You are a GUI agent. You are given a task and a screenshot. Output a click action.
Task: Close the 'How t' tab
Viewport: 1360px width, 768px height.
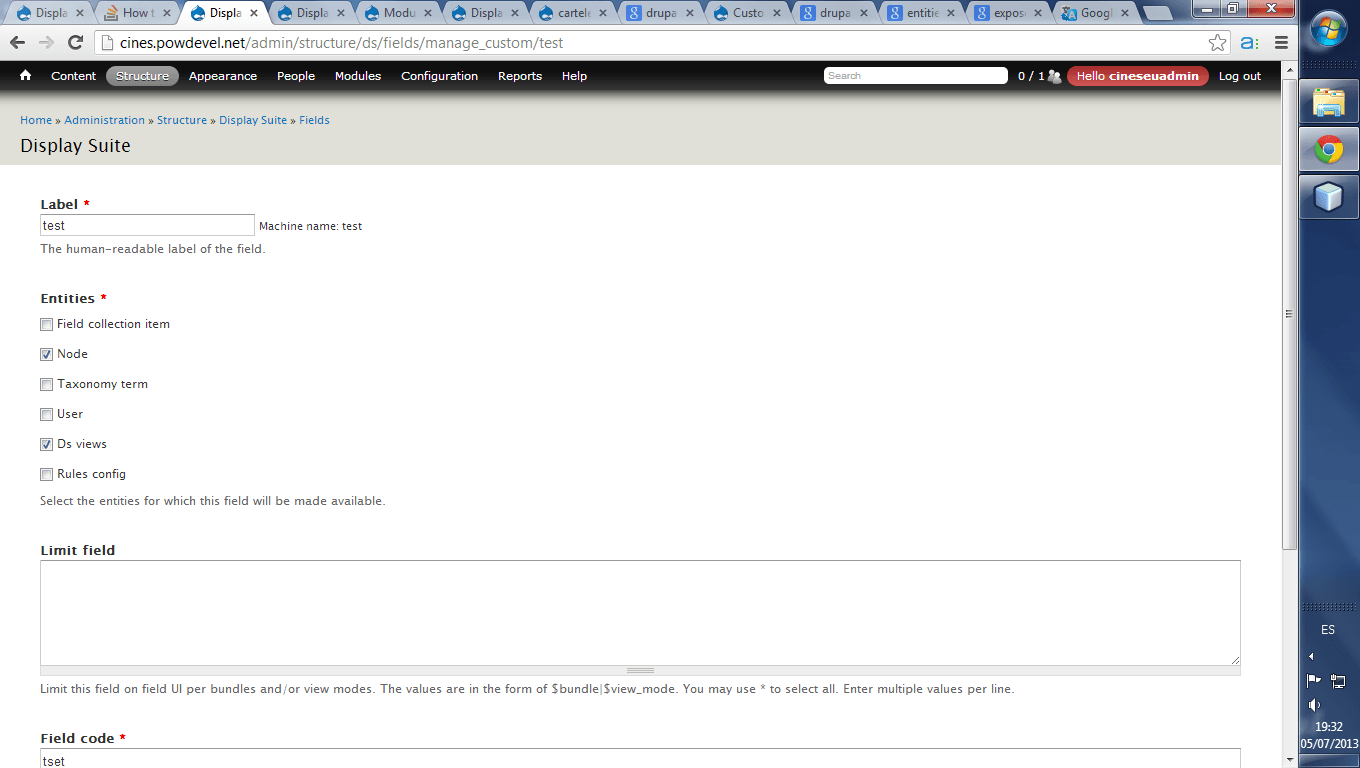[166, 13]
